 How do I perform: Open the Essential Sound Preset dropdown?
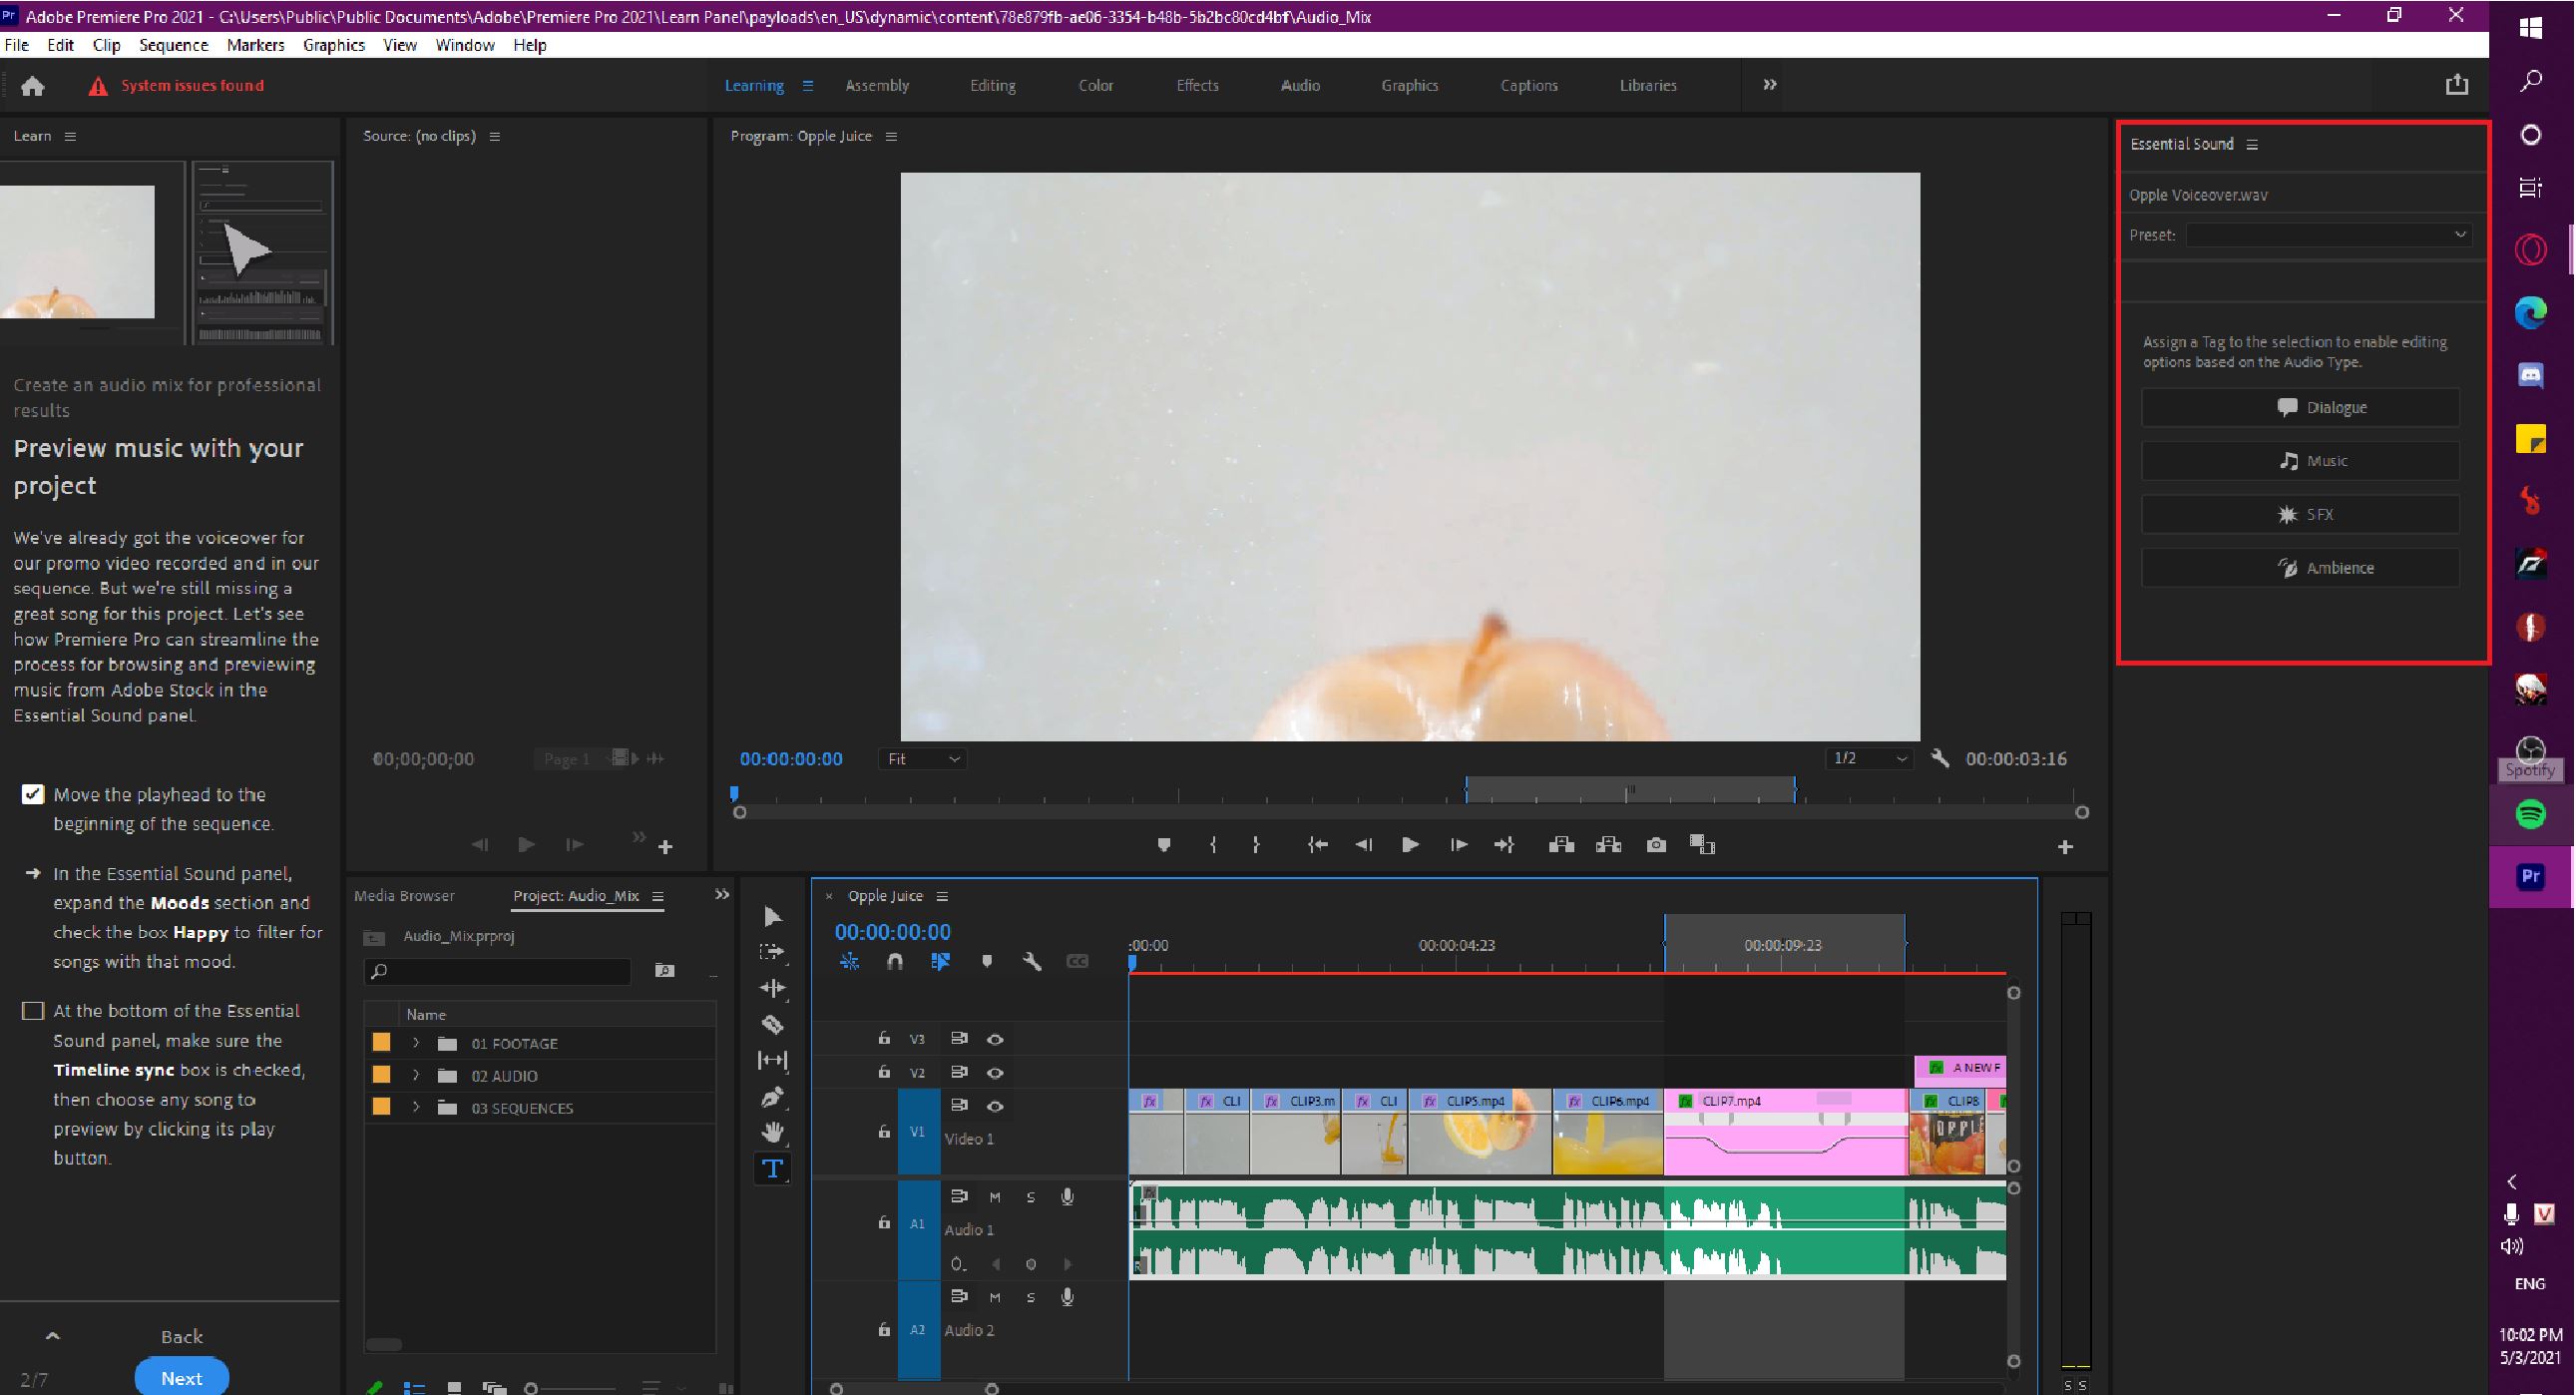pos(2328,235)
